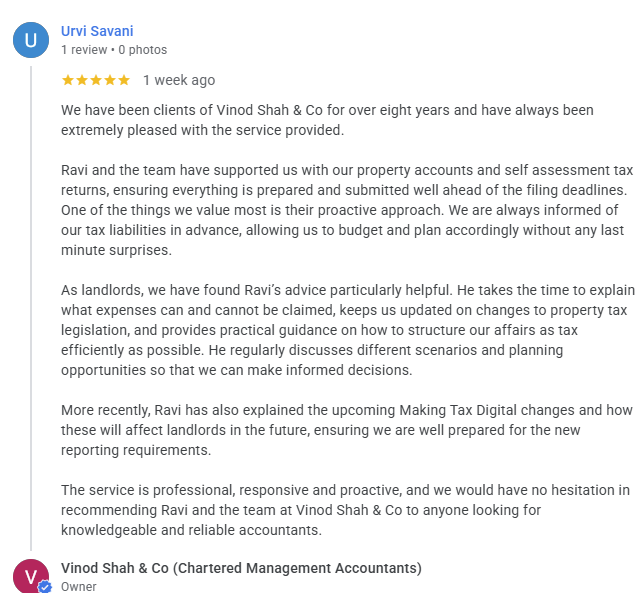Select the fifth gold rating star
642x593 pixels.
pyautogui.click(x=124, y=80)
